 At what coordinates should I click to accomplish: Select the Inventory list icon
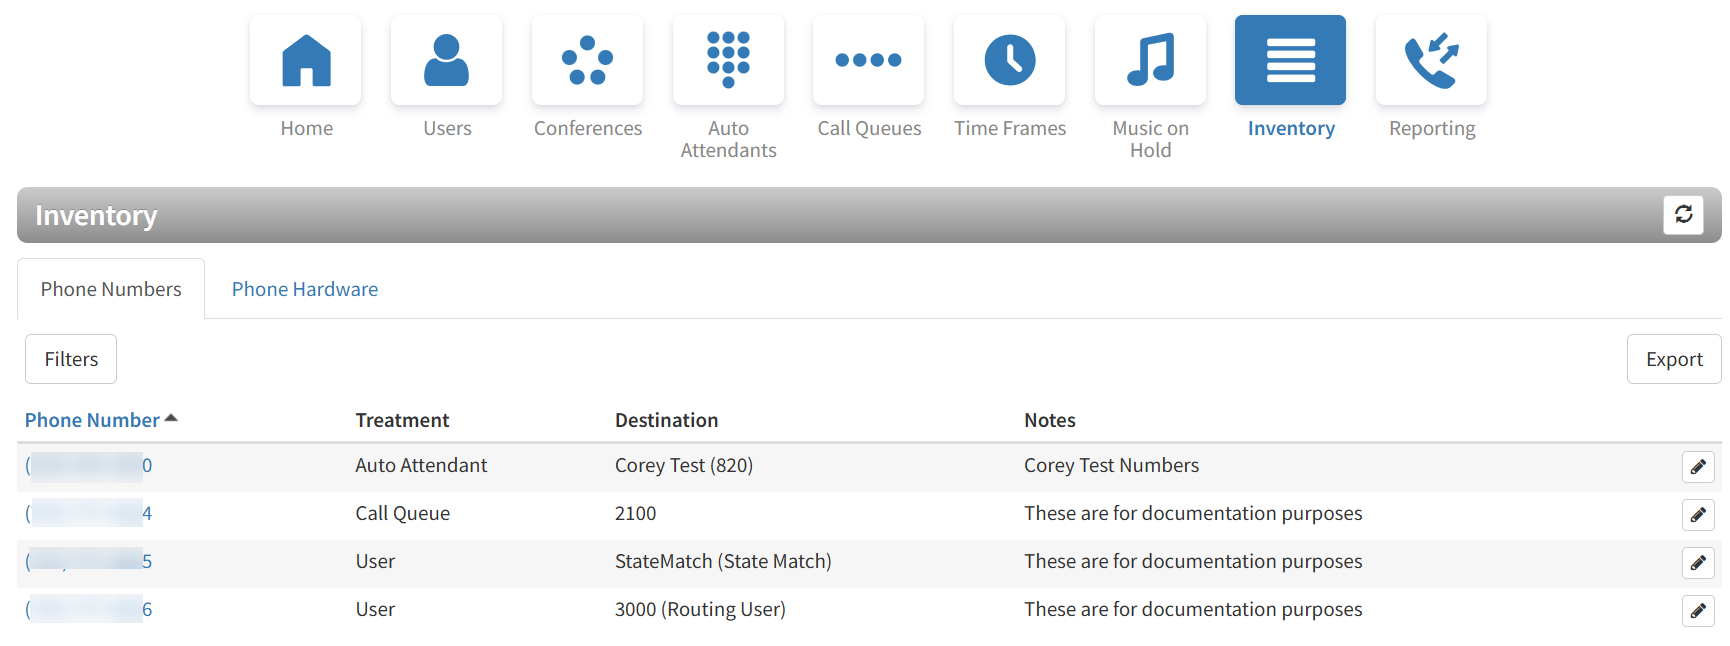coord(1291,60)
